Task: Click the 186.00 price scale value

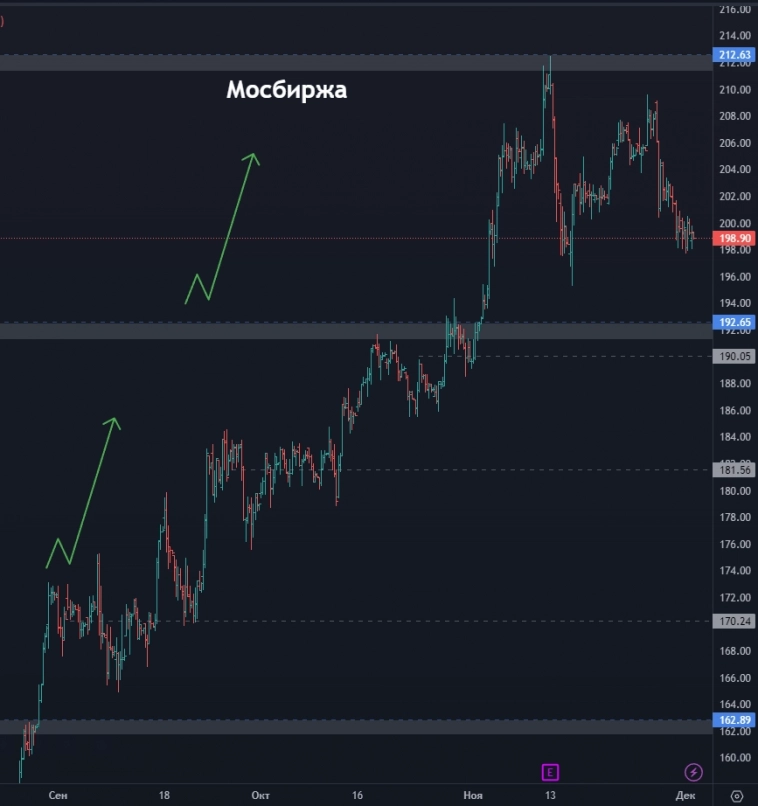Action: click(735, 410)
